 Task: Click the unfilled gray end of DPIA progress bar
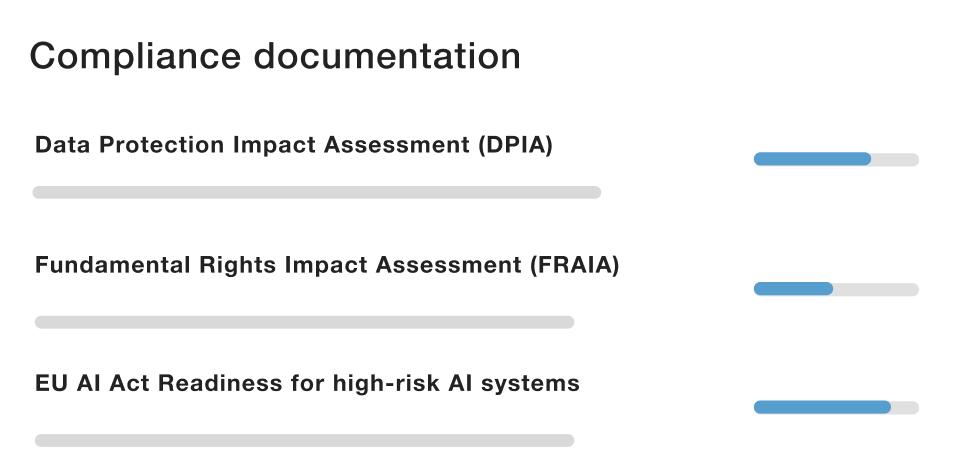tap(895, 160)
